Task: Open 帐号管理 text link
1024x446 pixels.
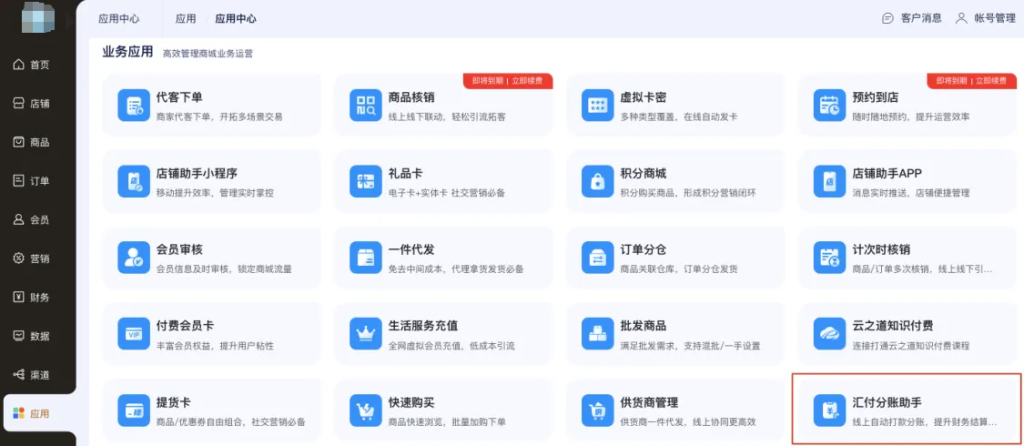Action: (x=995, y=18)
